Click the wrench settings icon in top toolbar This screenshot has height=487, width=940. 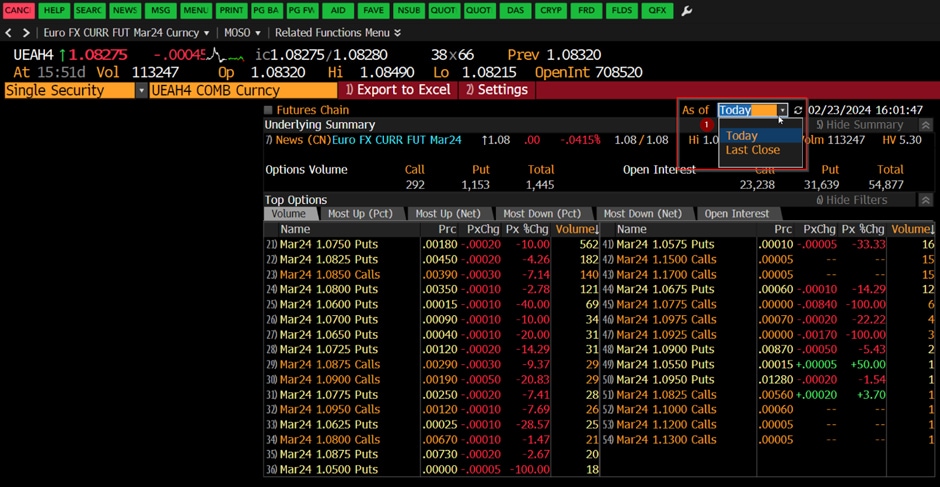[x=686, y=11]
